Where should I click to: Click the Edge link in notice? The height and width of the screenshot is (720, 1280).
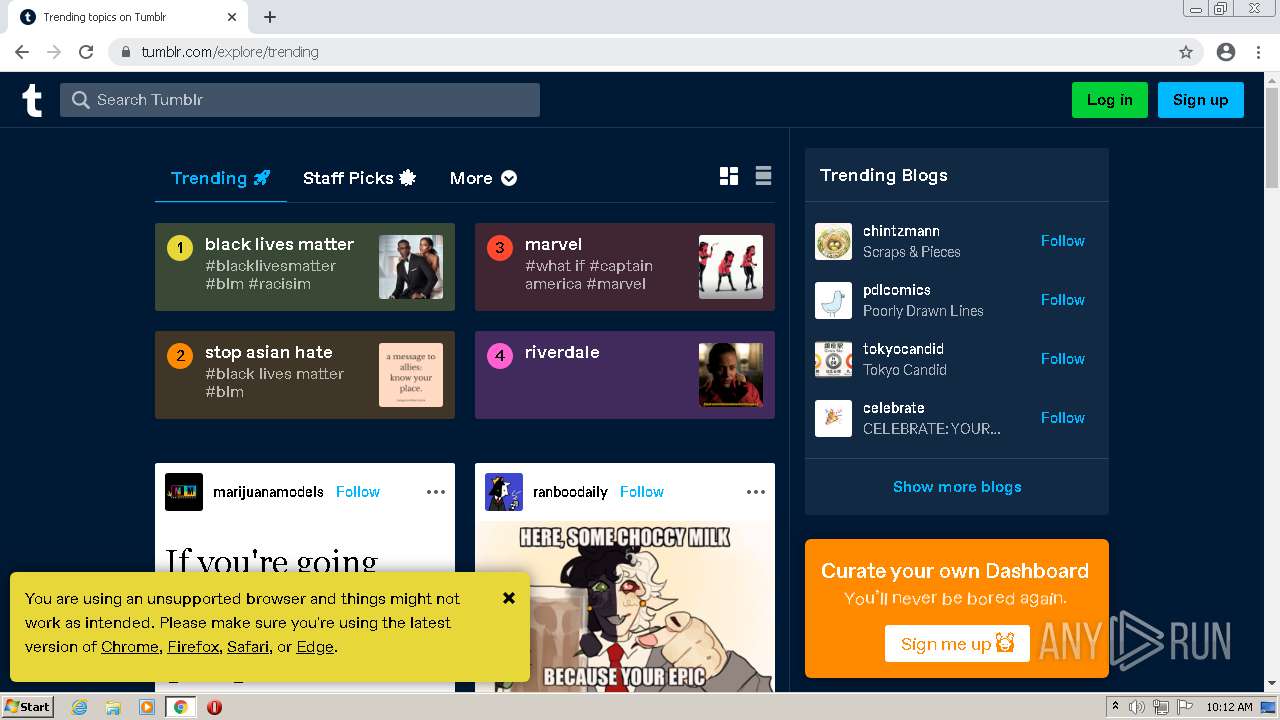coord(315,647)
